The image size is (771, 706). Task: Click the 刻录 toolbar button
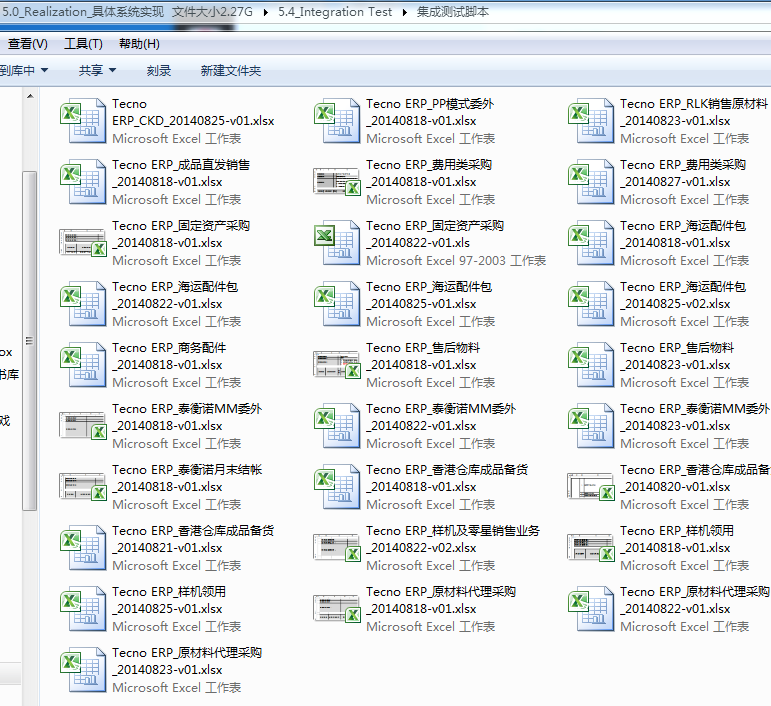pos(159,71)
